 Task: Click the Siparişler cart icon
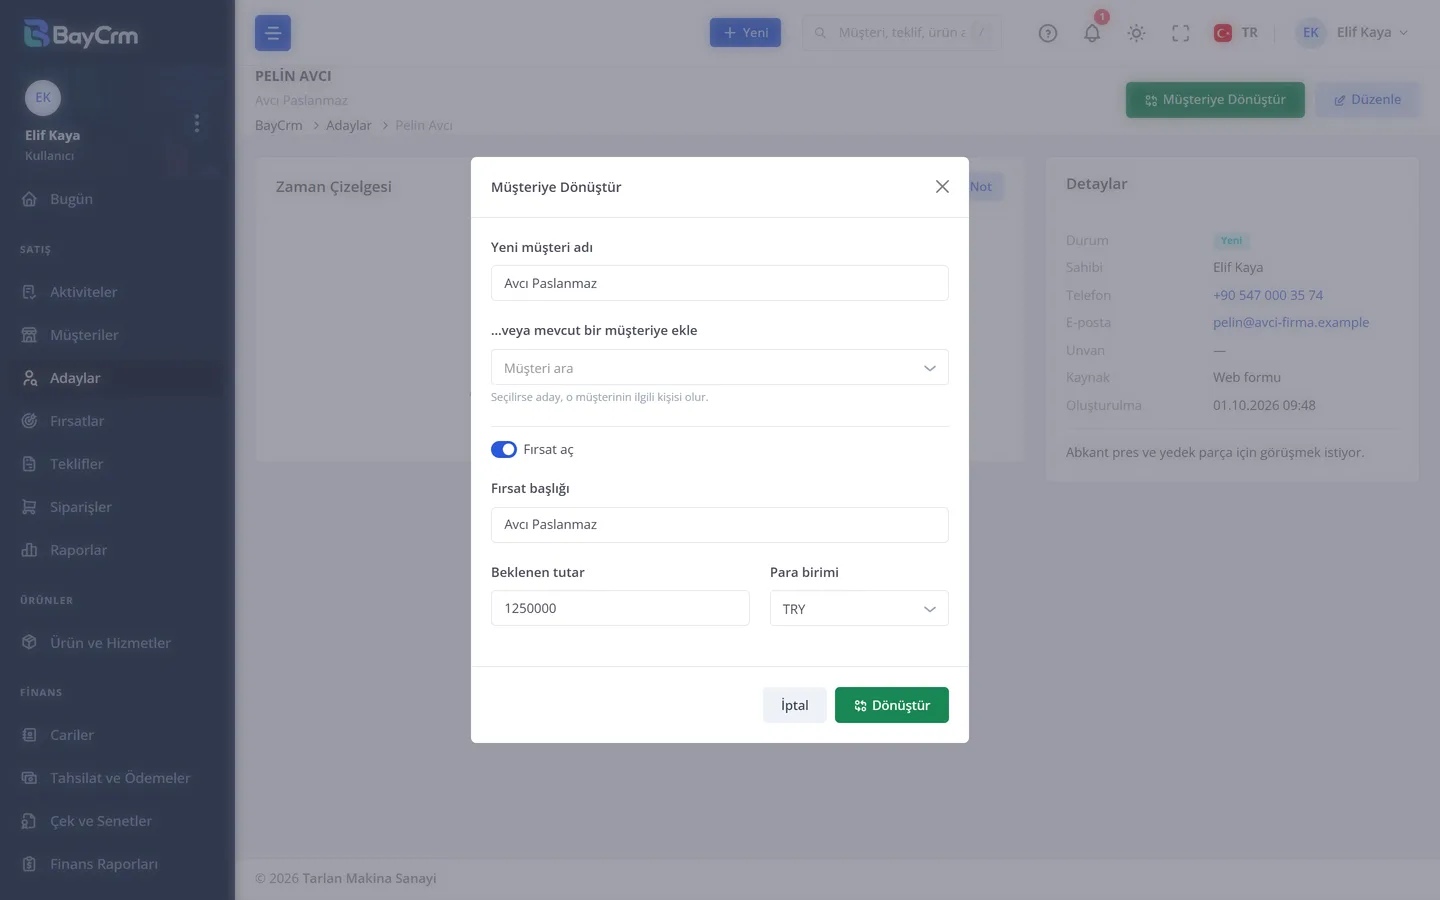[x=30, y=507]
